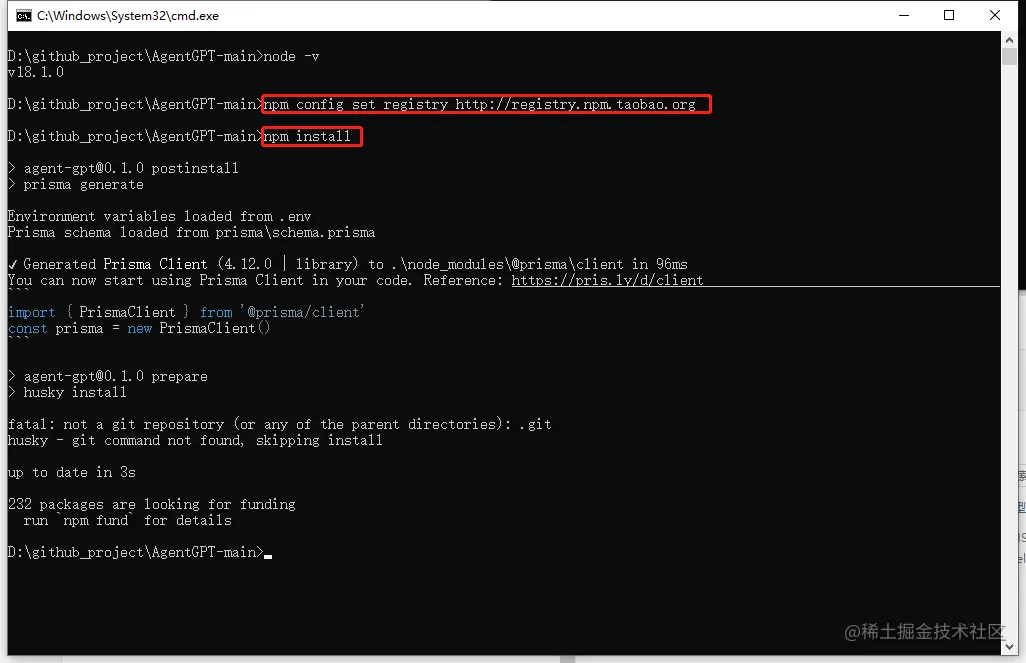Click 'husky - git command not found' line
Viewport: 1026px width, 663px height.
pyautogui.click(x=195, y=440)
